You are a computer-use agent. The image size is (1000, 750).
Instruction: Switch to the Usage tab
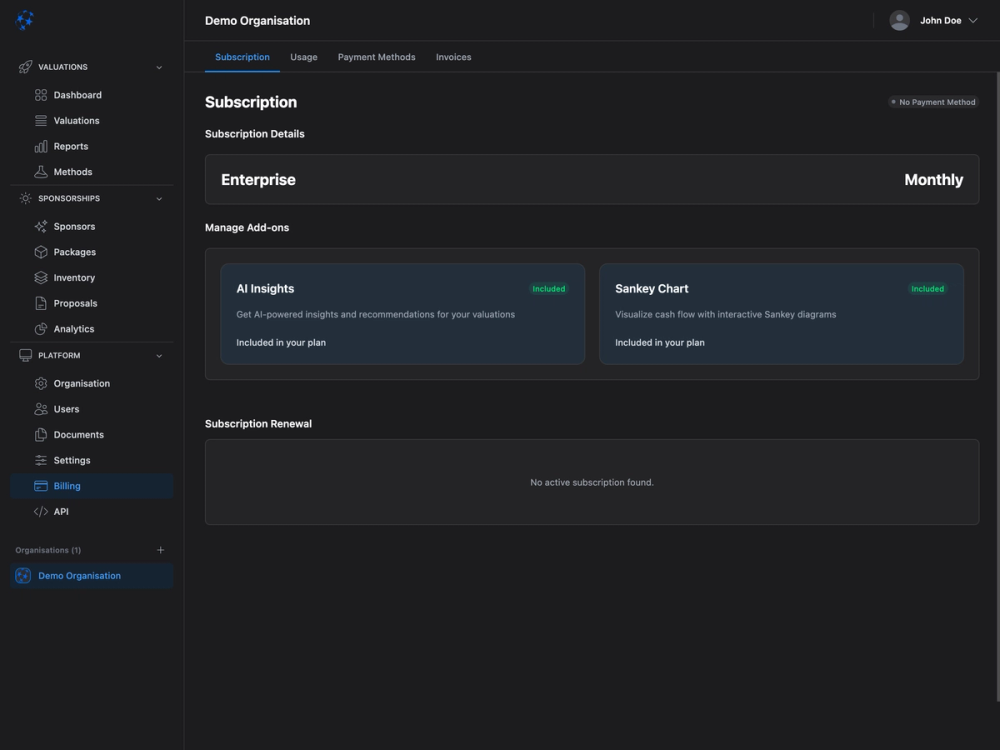pyautogui.click(x=303, y=57)
